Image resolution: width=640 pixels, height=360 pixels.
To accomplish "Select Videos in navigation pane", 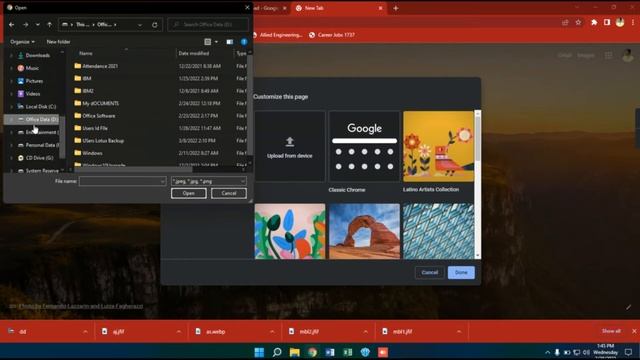I will click(x=33, y=93).
